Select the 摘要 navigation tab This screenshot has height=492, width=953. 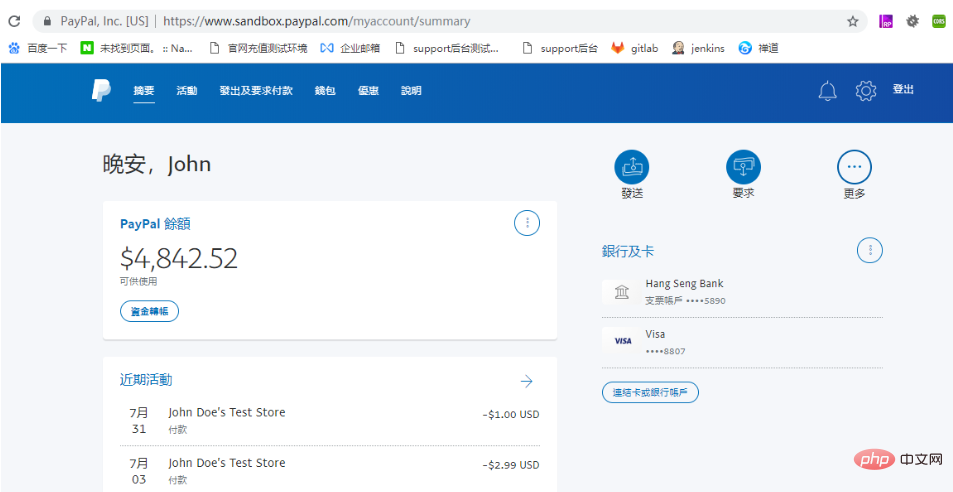[x=144, y=91]
